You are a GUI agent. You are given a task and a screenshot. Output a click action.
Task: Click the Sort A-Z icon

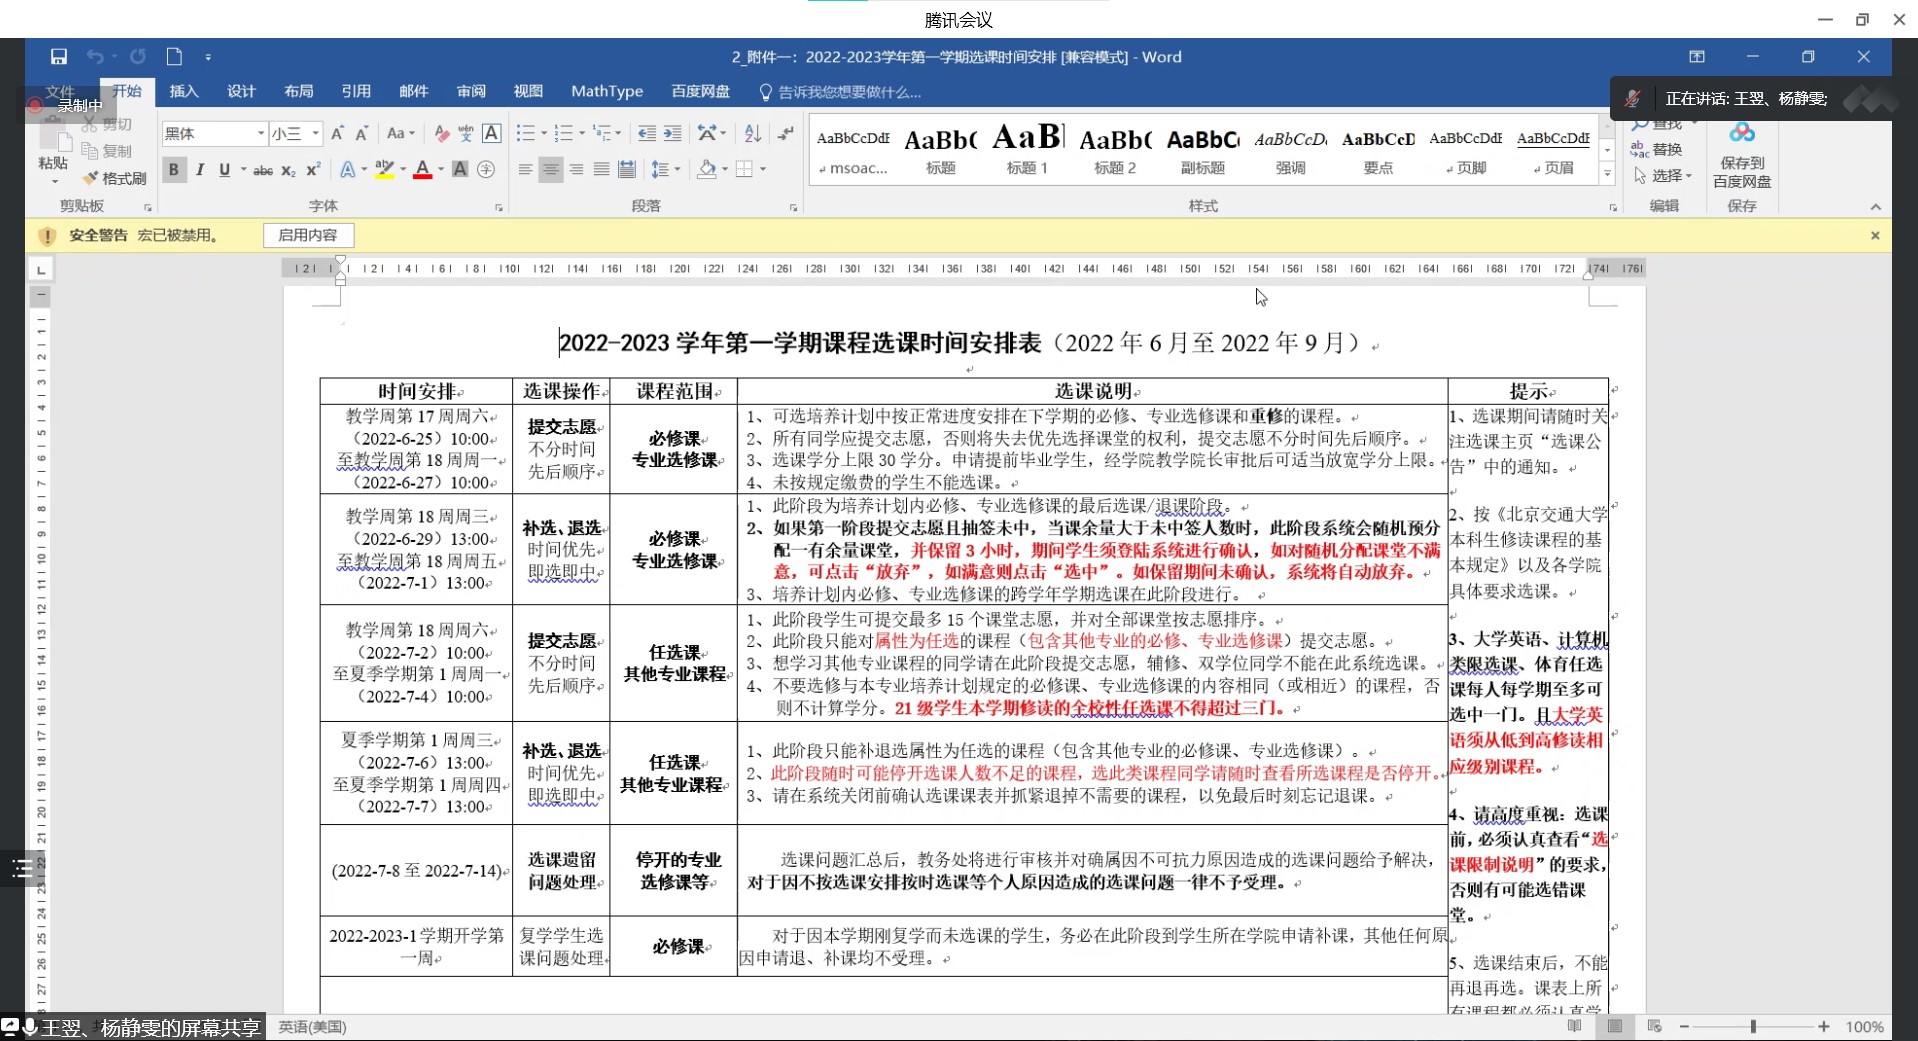(753, 133)
